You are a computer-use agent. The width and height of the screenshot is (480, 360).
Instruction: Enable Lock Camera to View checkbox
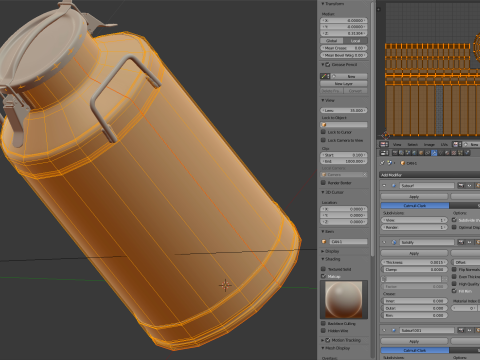323,140
